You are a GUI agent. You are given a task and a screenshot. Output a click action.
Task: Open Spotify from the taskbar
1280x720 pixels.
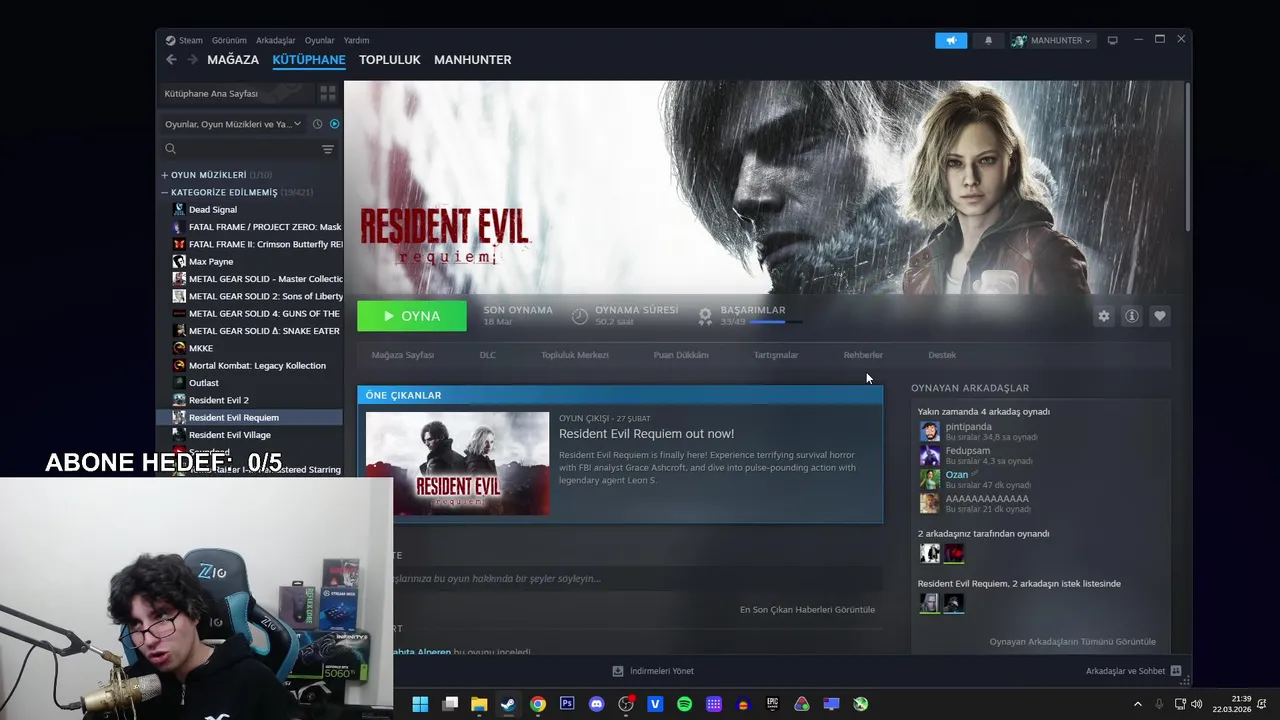tap(684, 704)
